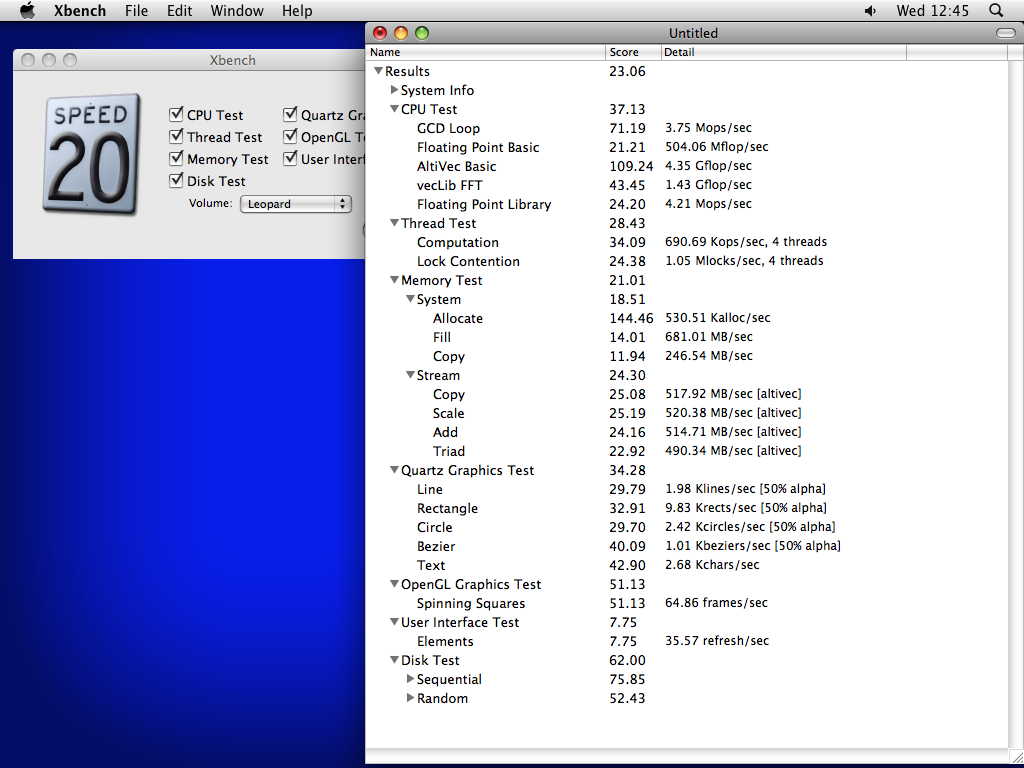Image resolution: width=1024 pixels, height=768 pixels.
Task: Click the volume speaker icon
Action: tap(870, 10)
